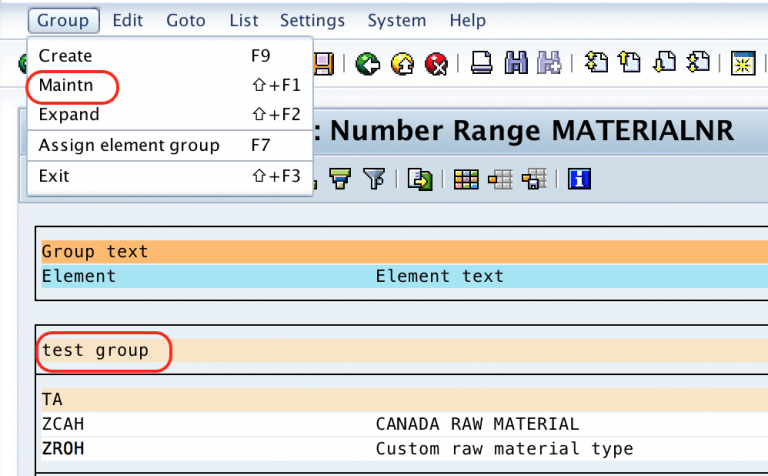Click the Change Layout colored grid icon

(x=466, y=179)
